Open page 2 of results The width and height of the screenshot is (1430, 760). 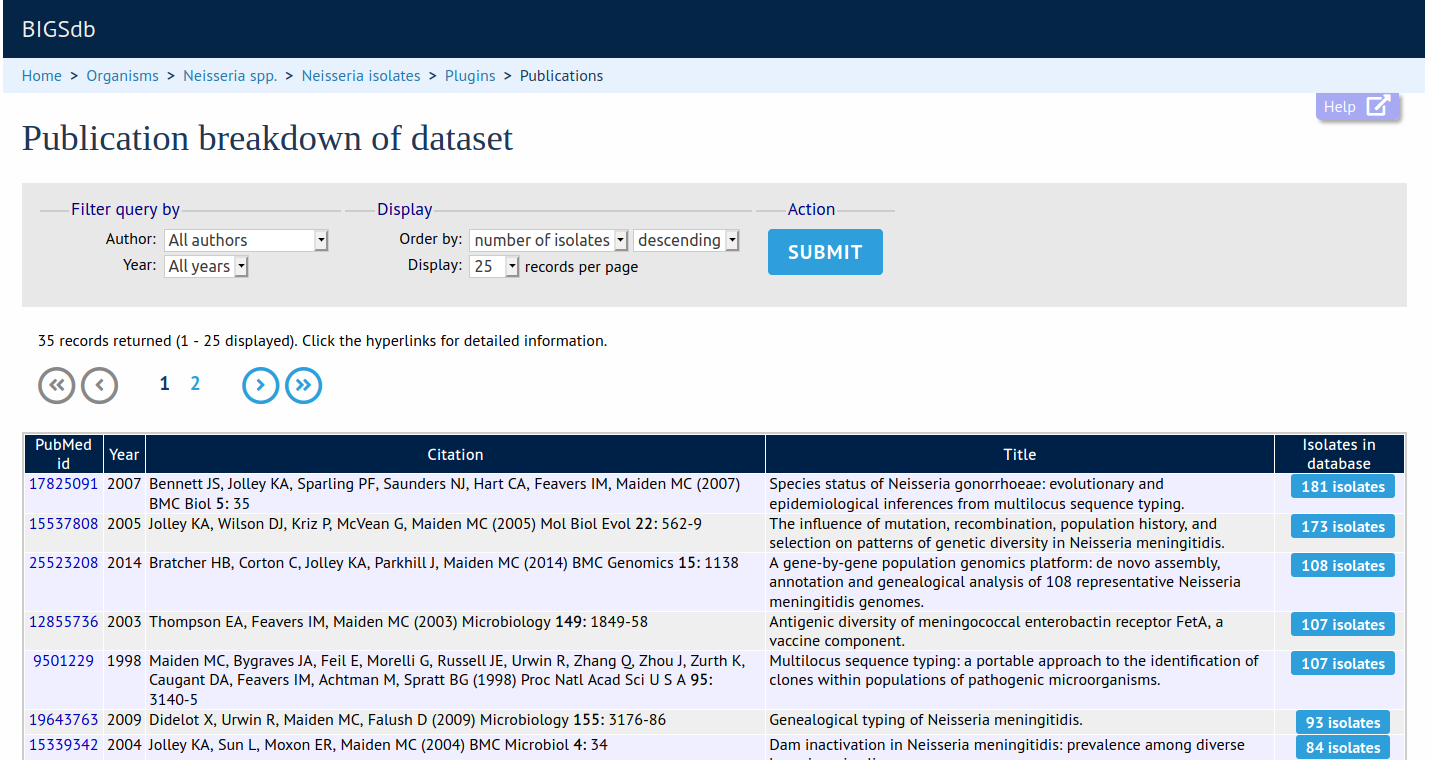click(x=195, y=384)
